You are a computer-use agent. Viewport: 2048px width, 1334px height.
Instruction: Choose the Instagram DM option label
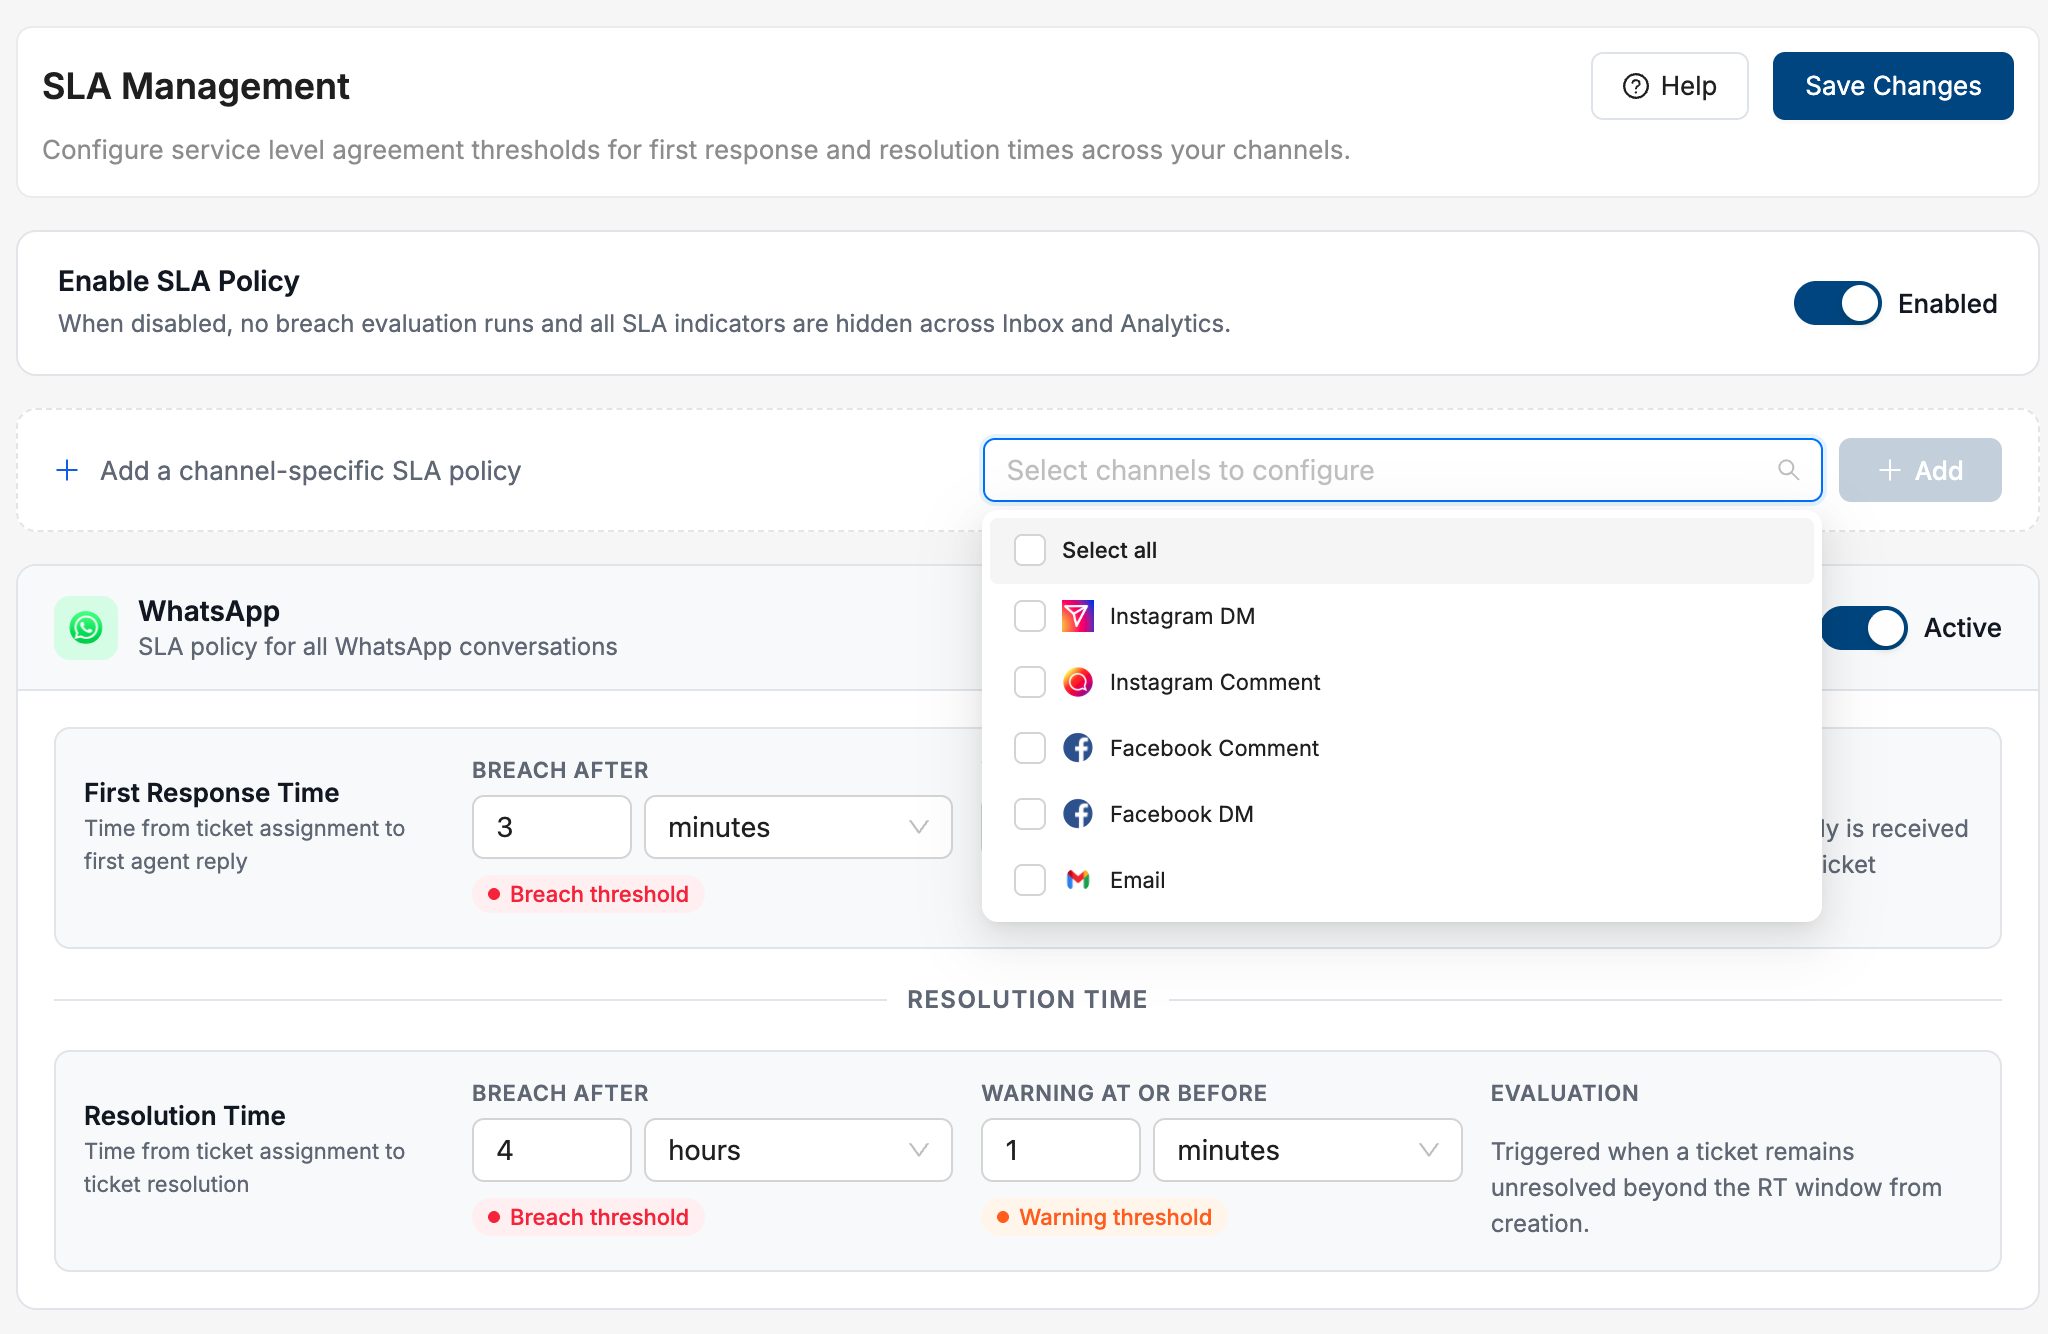pyautogui.click(x=1182, y=616)
